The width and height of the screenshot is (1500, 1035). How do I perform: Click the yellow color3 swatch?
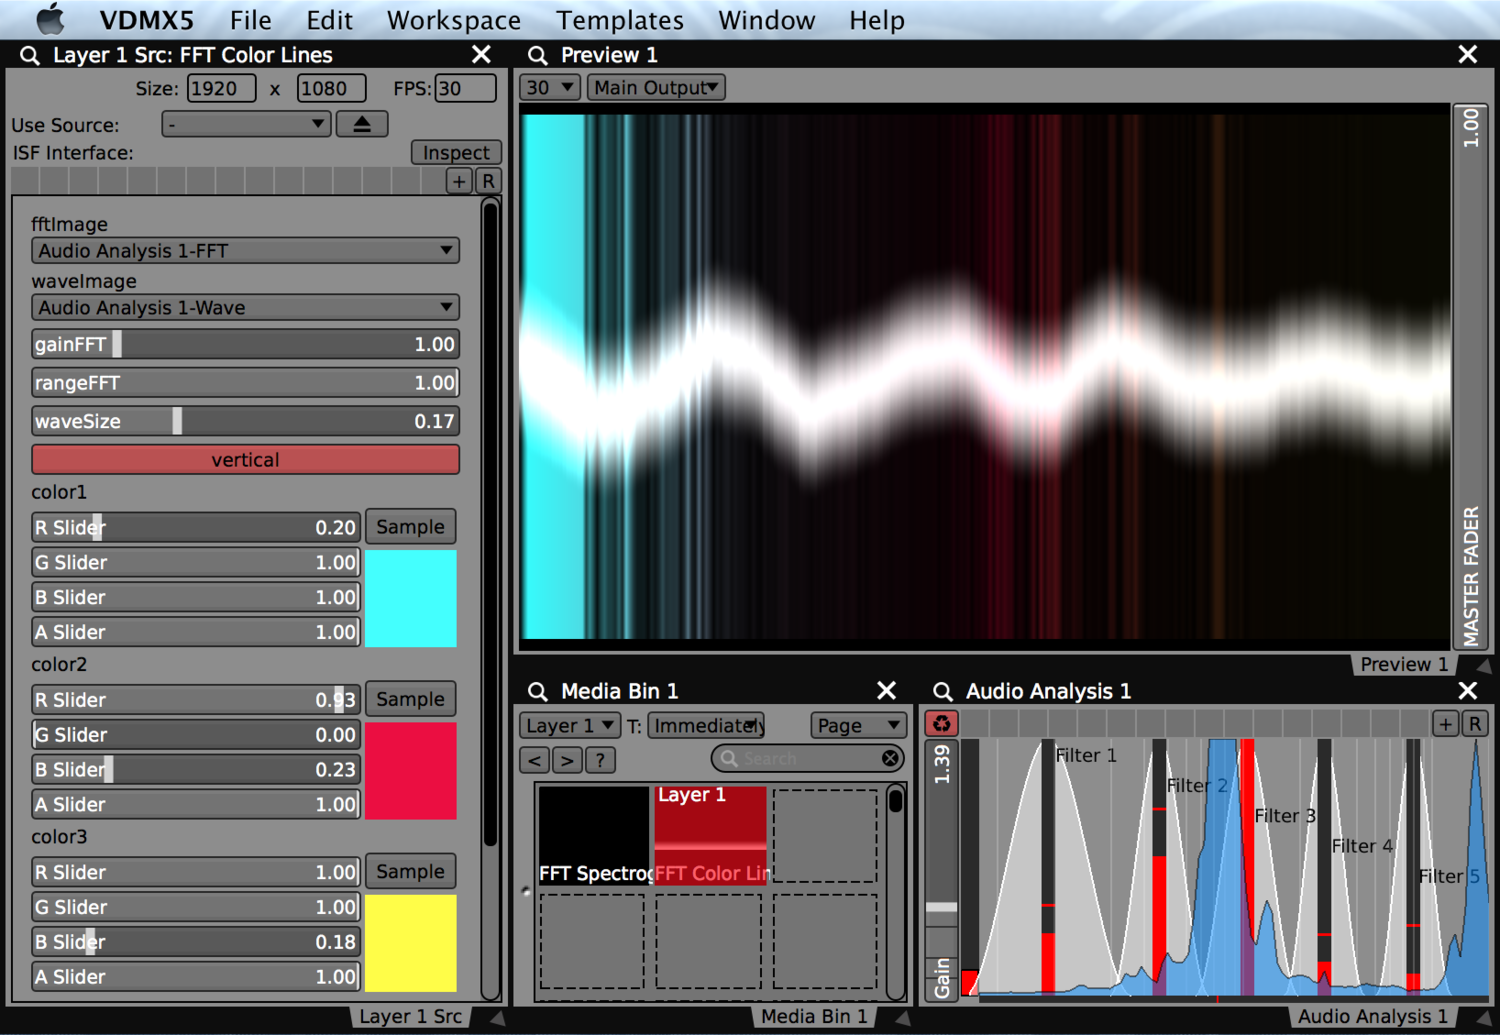pos(411,943)
